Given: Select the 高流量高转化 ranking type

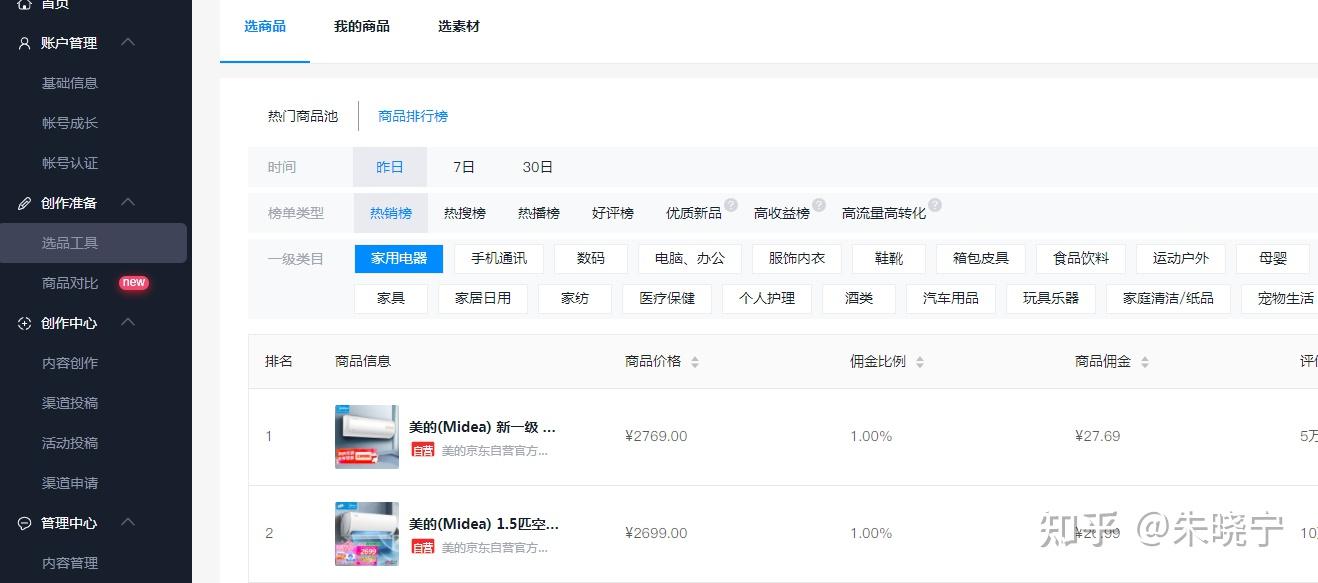Looking at the screenshot, I should click(884, 213).
